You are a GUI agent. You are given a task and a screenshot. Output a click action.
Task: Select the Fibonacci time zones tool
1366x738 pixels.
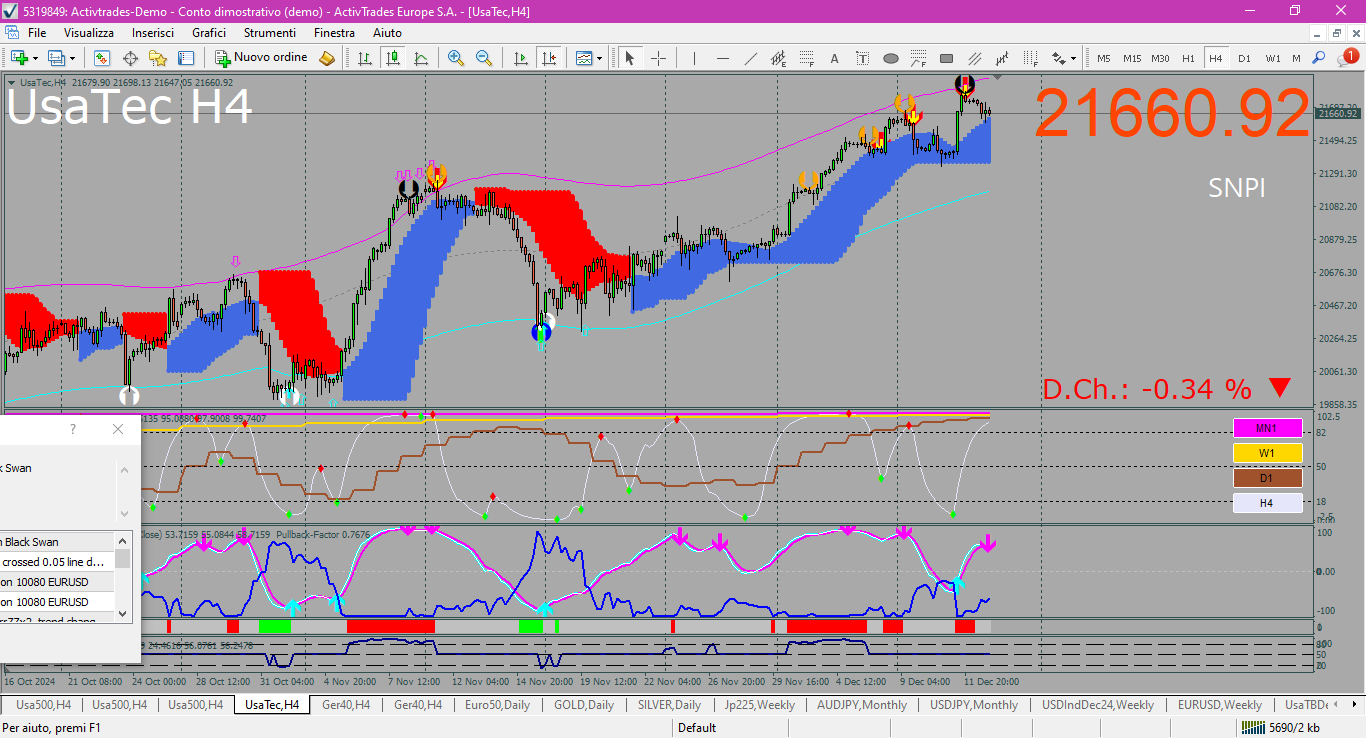point(1031,58)
